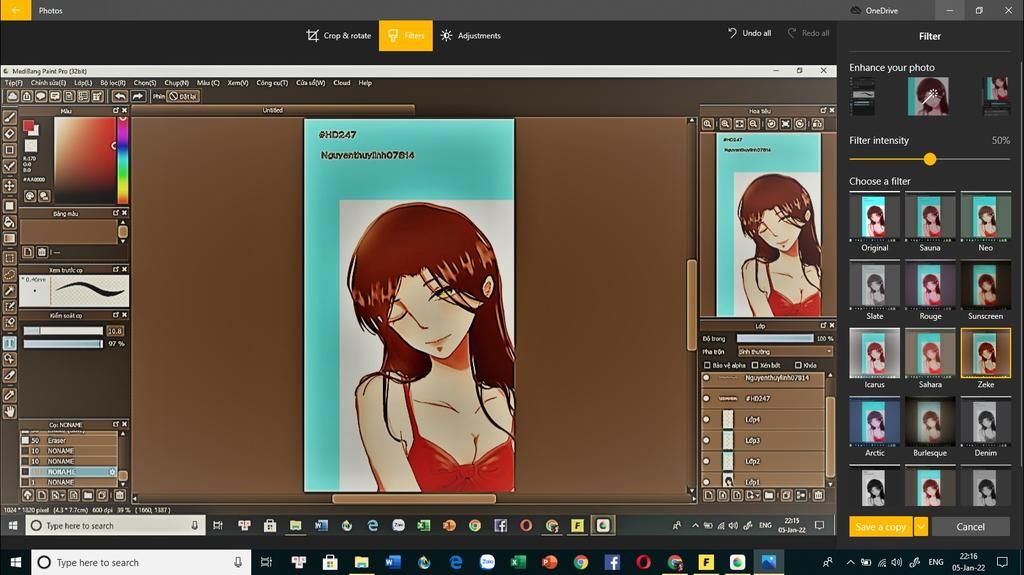1024x575 pixels.
Task: Select the Text tool in MediBang toolbox
Action: tap(10, 342)
